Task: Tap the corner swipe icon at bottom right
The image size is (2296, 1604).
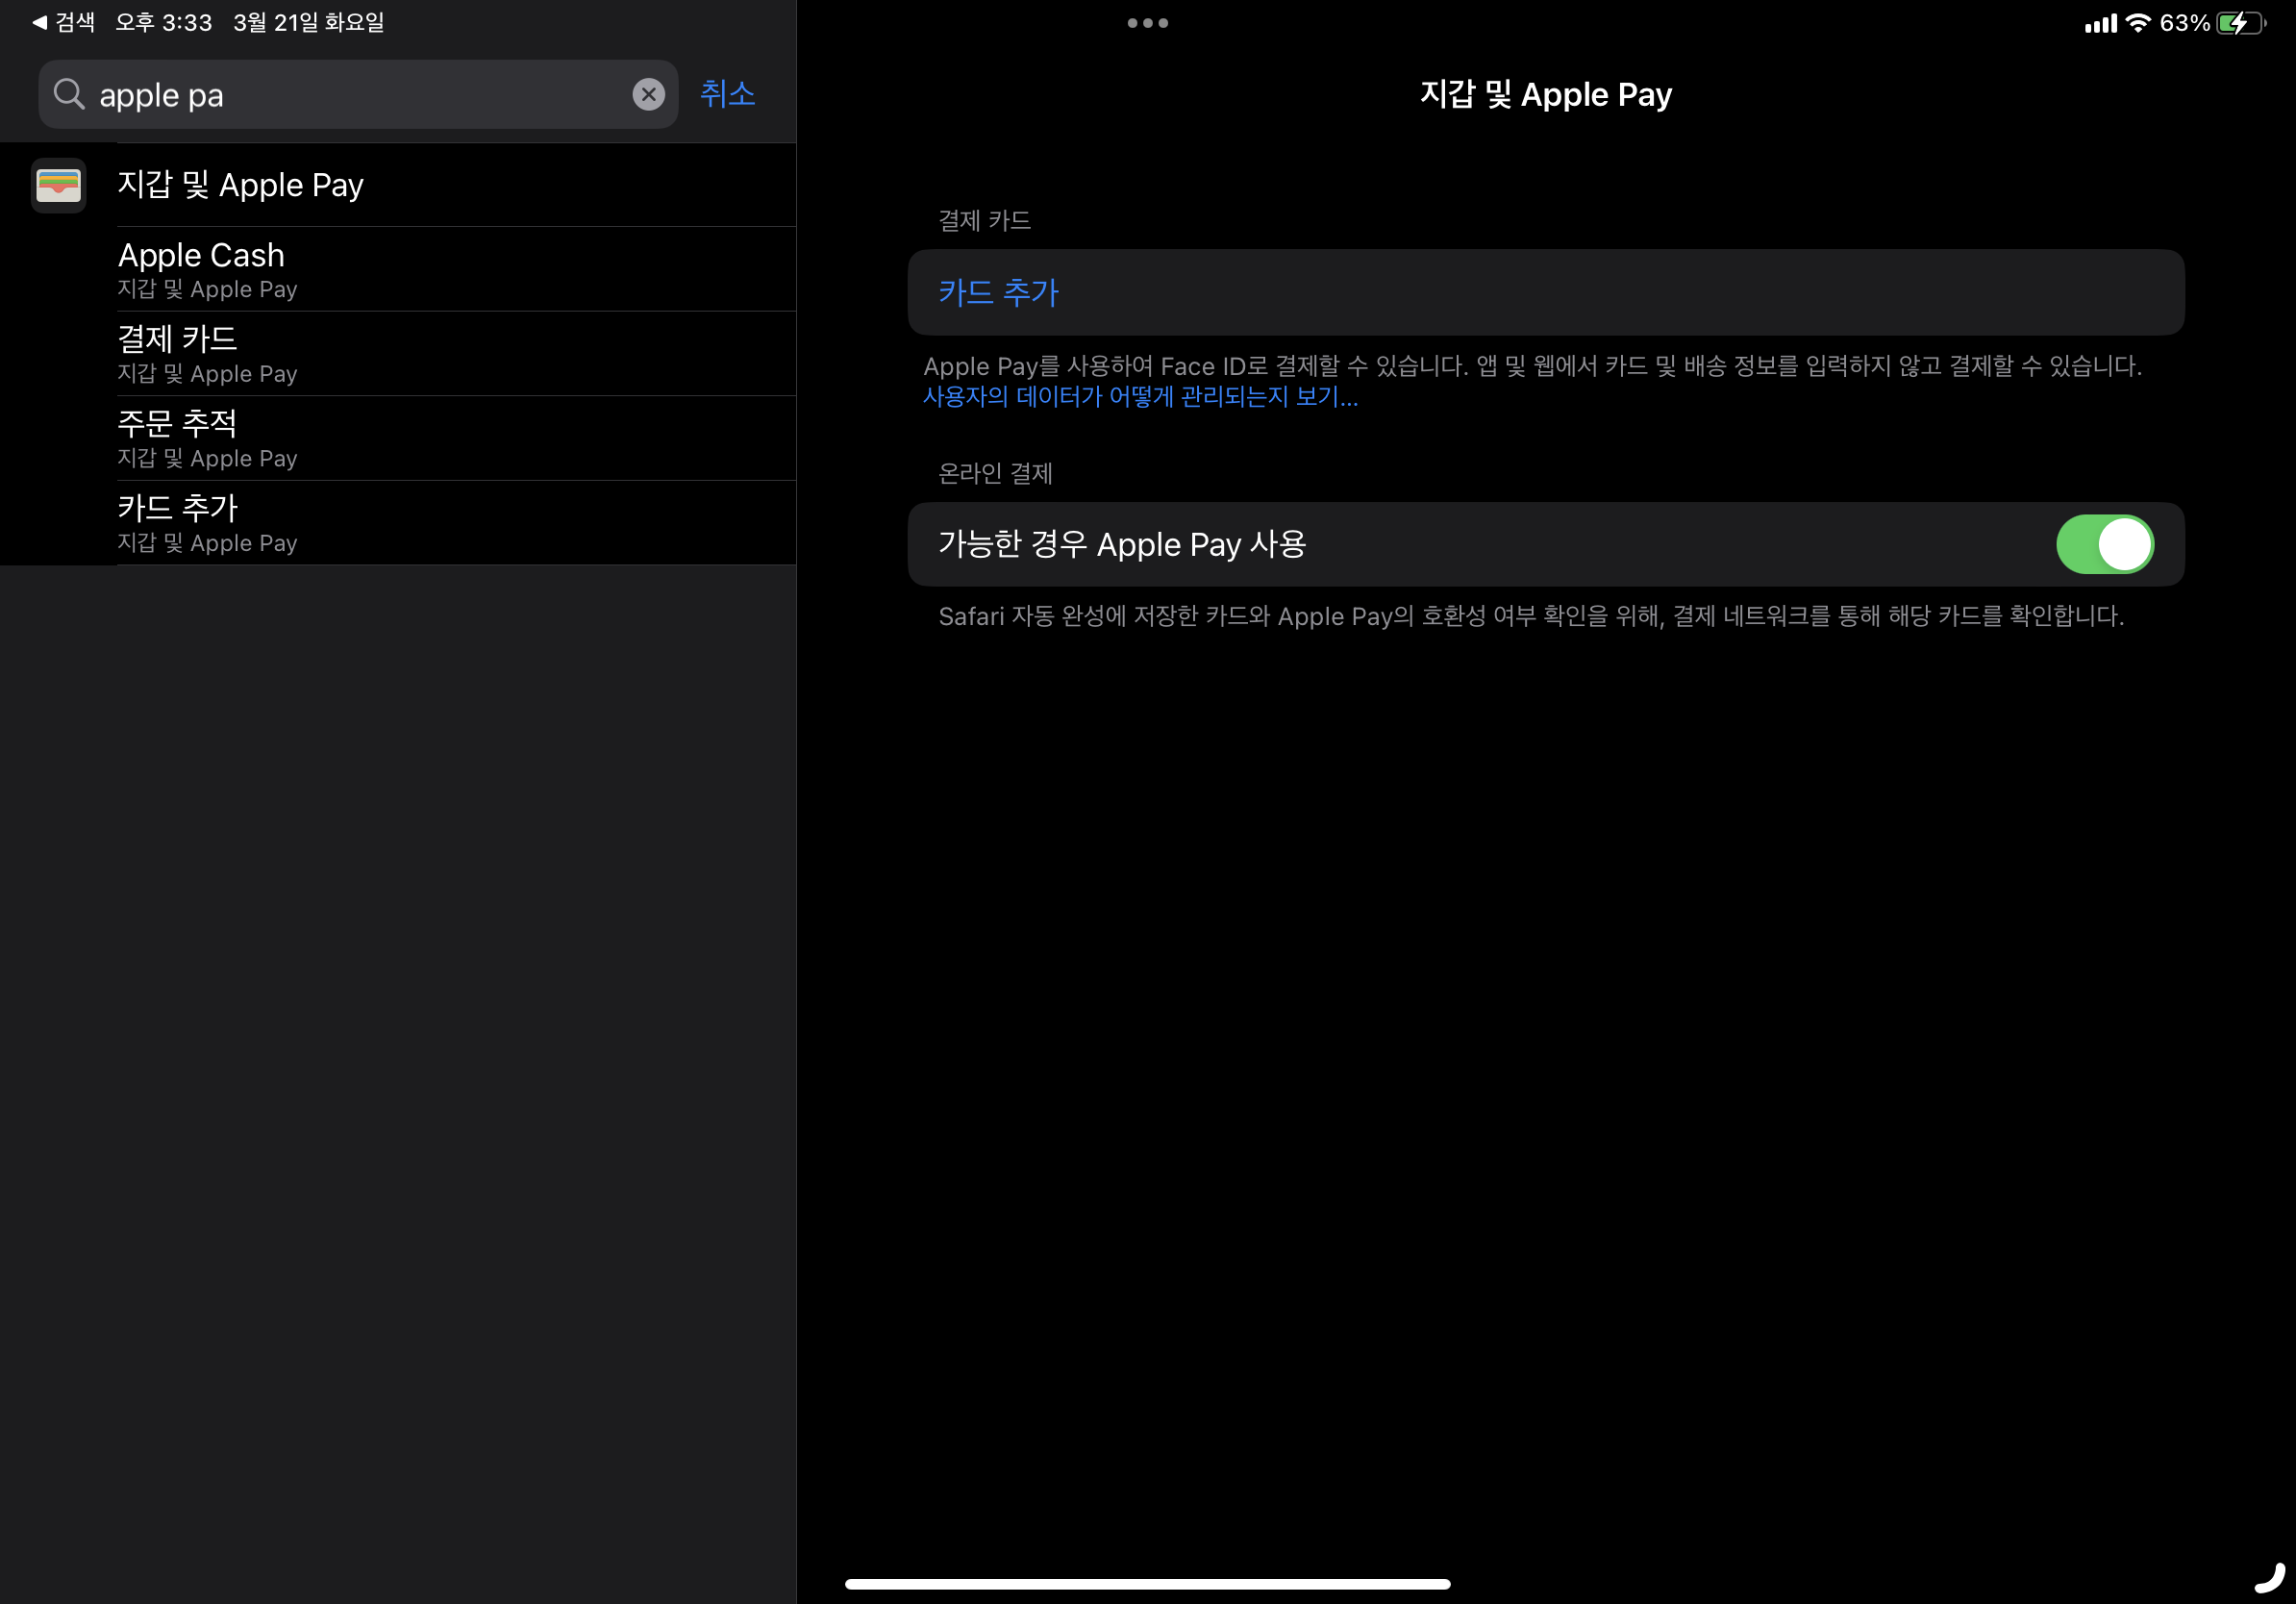Action: [2270, 1578]
